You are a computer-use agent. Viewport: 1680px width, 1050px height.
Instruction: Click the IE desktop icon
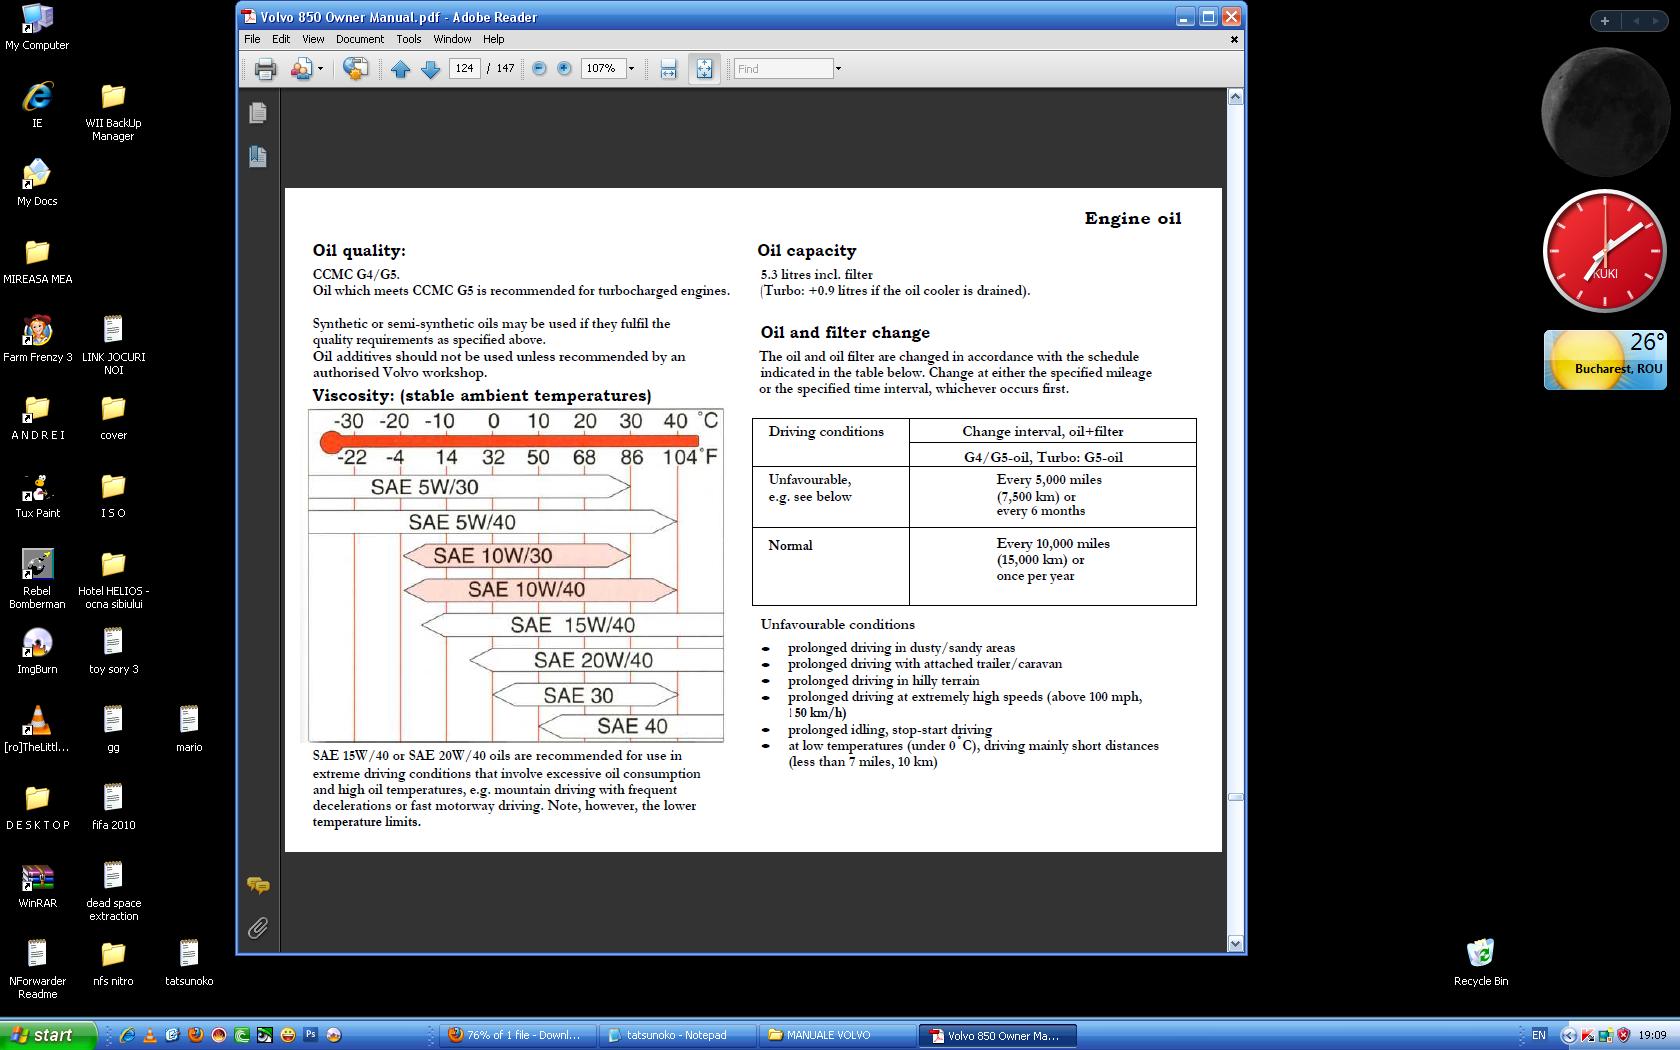coord(37,104)
